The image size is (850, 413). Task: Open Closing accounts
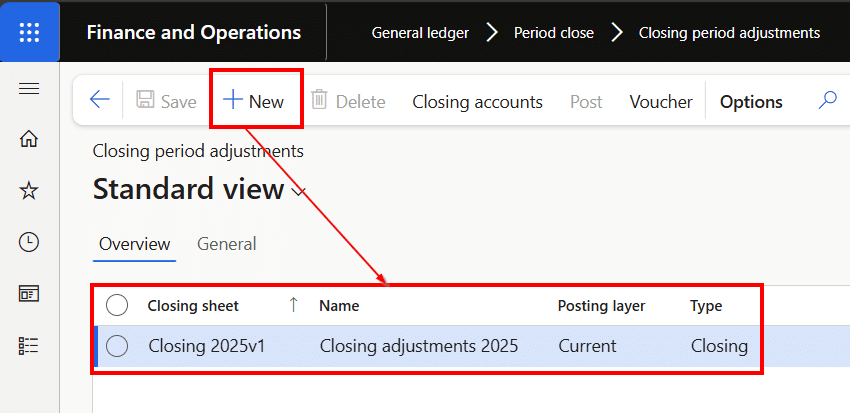(478, 102)
